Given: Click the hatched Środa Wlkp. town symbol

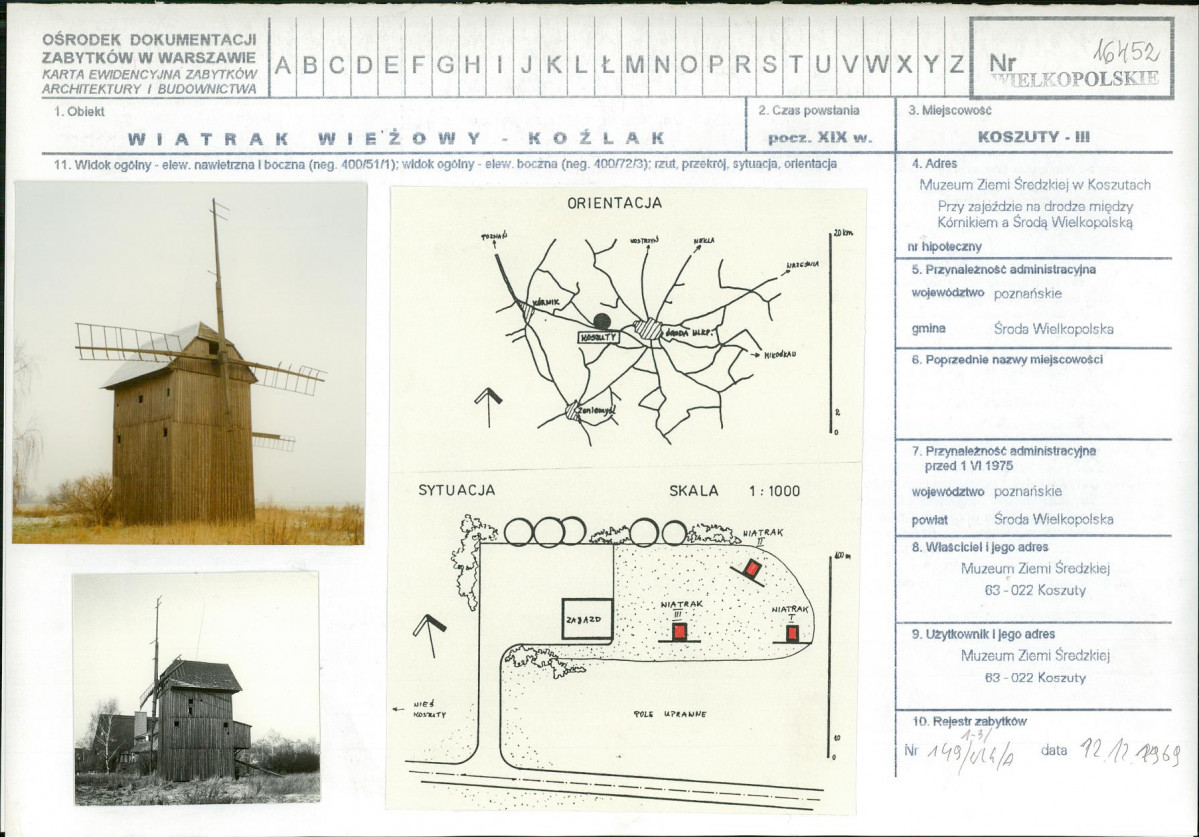Looking at the screenshot, I should (650, 329).
